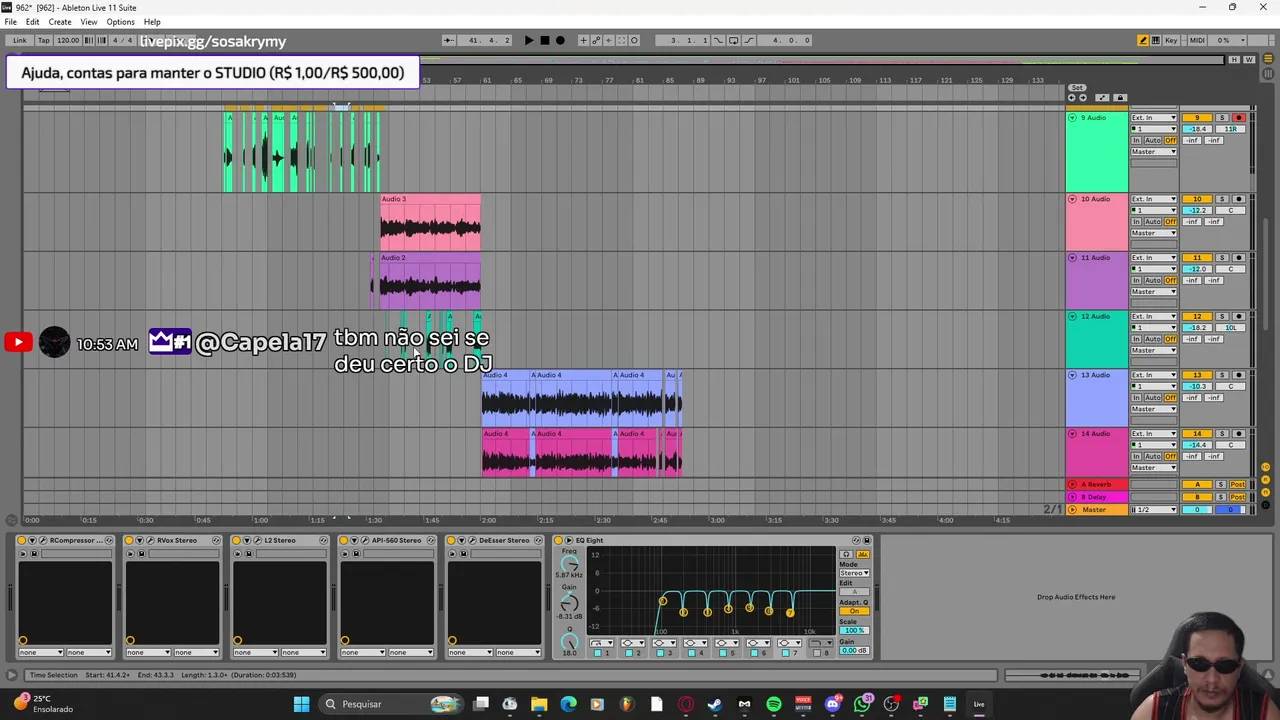Click the Capture MIDI icon
This screenshot has width=1280, height=720.
pos(621,40)
